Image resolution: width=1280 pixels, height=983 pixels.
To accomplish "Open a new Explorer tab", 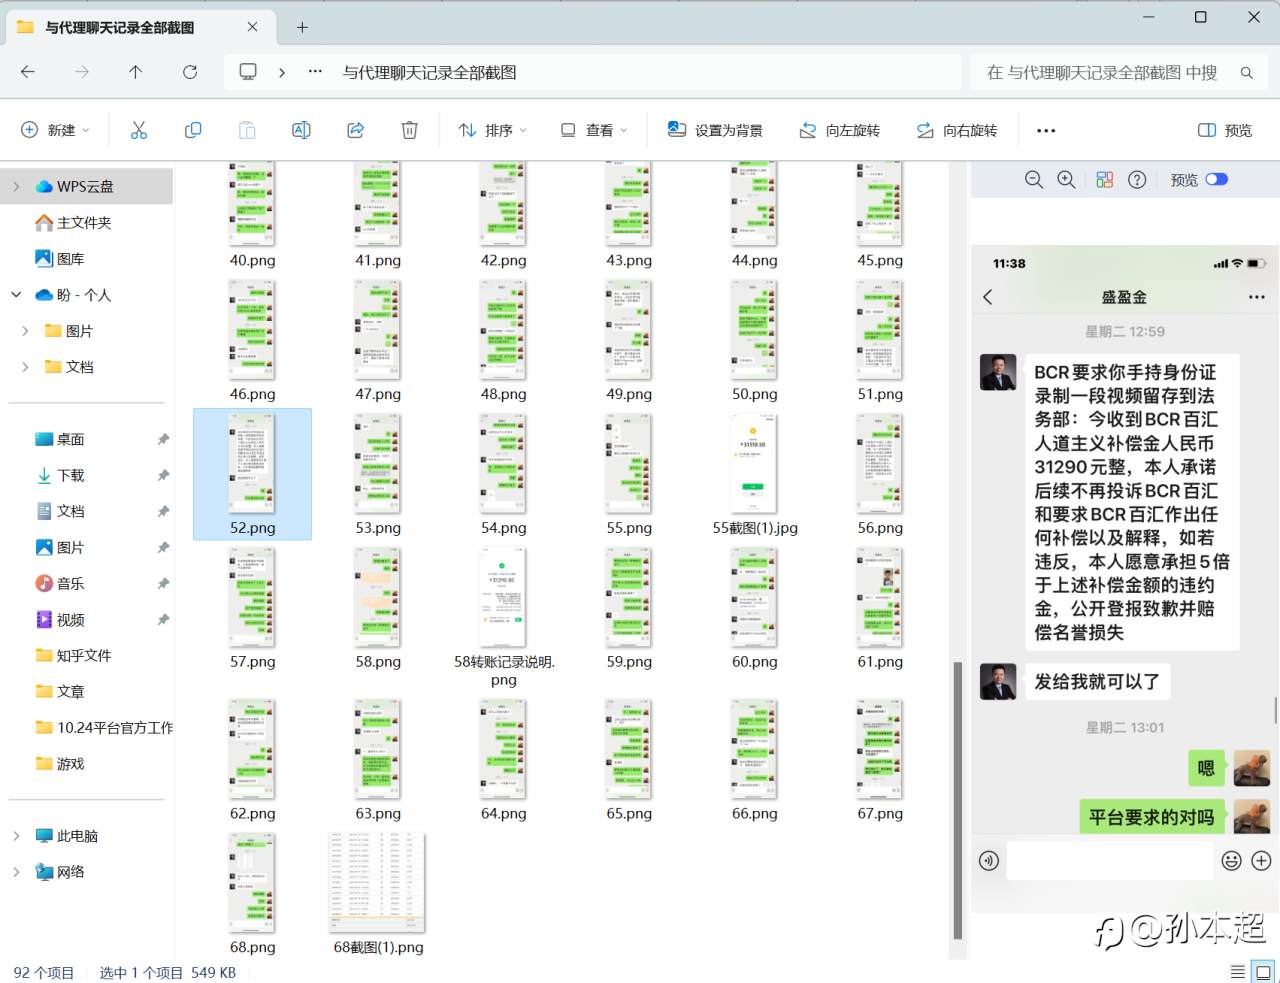I will [x=302, y=27].
